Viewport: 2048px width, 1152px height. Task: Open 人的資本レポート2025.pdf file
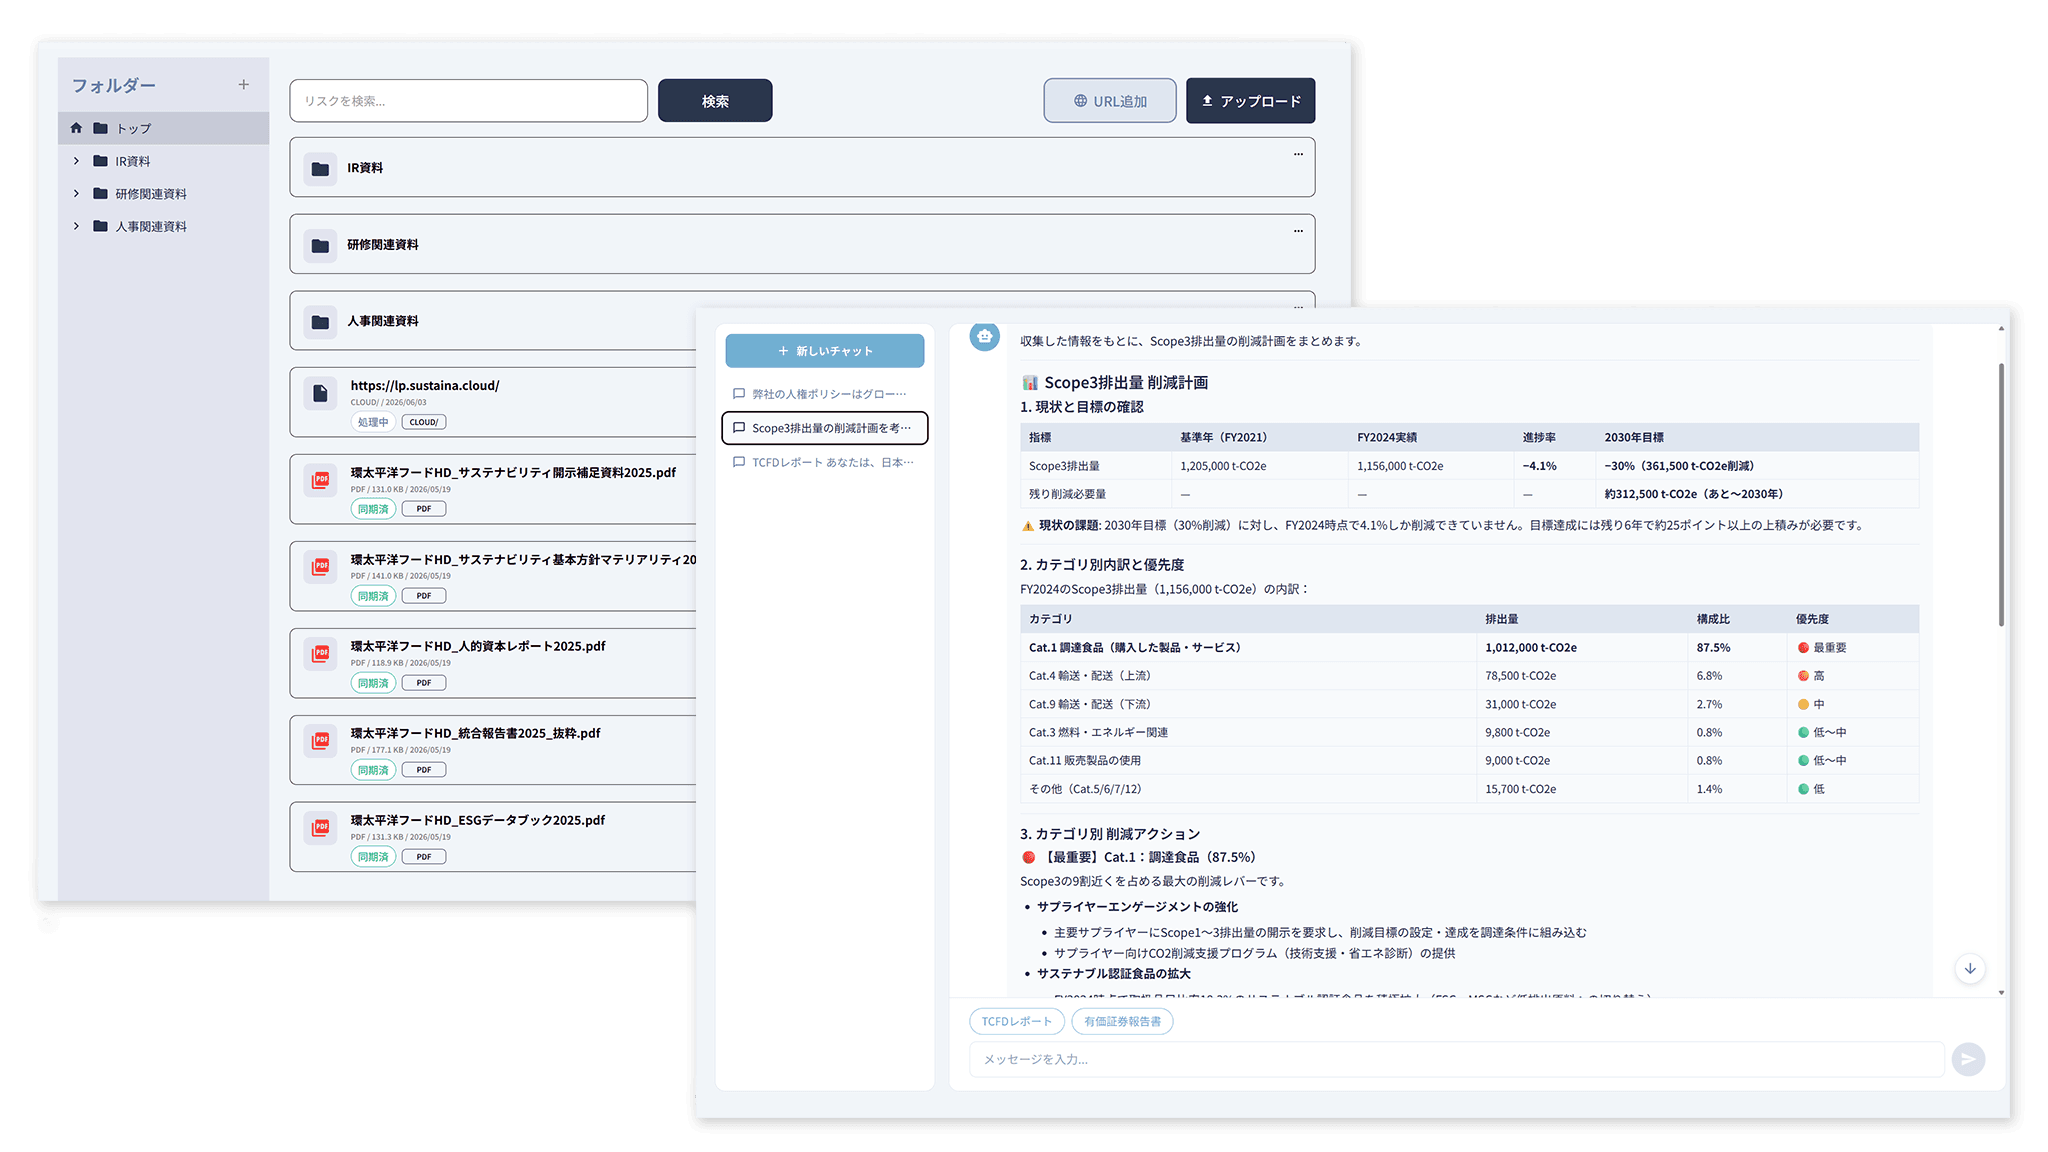(x=478, y=646)
